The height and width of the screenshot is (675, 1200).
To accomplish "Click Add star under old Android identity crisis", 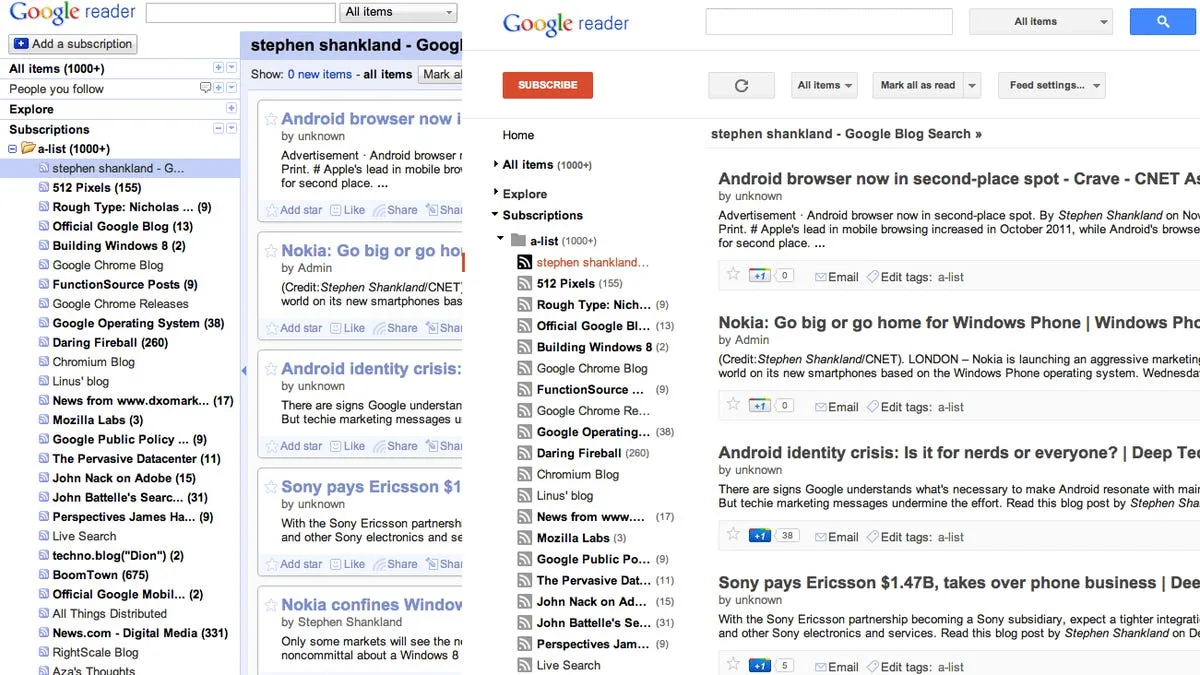I will pos(293,446).
